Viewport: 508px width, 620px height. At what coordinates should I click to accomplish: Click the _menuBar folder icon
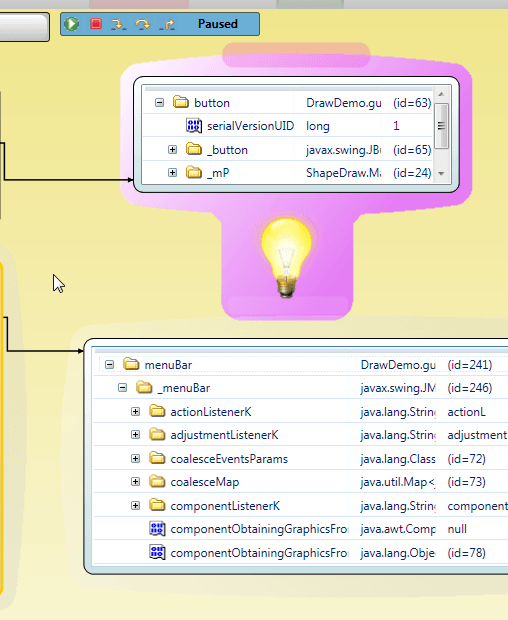[144, 387]
